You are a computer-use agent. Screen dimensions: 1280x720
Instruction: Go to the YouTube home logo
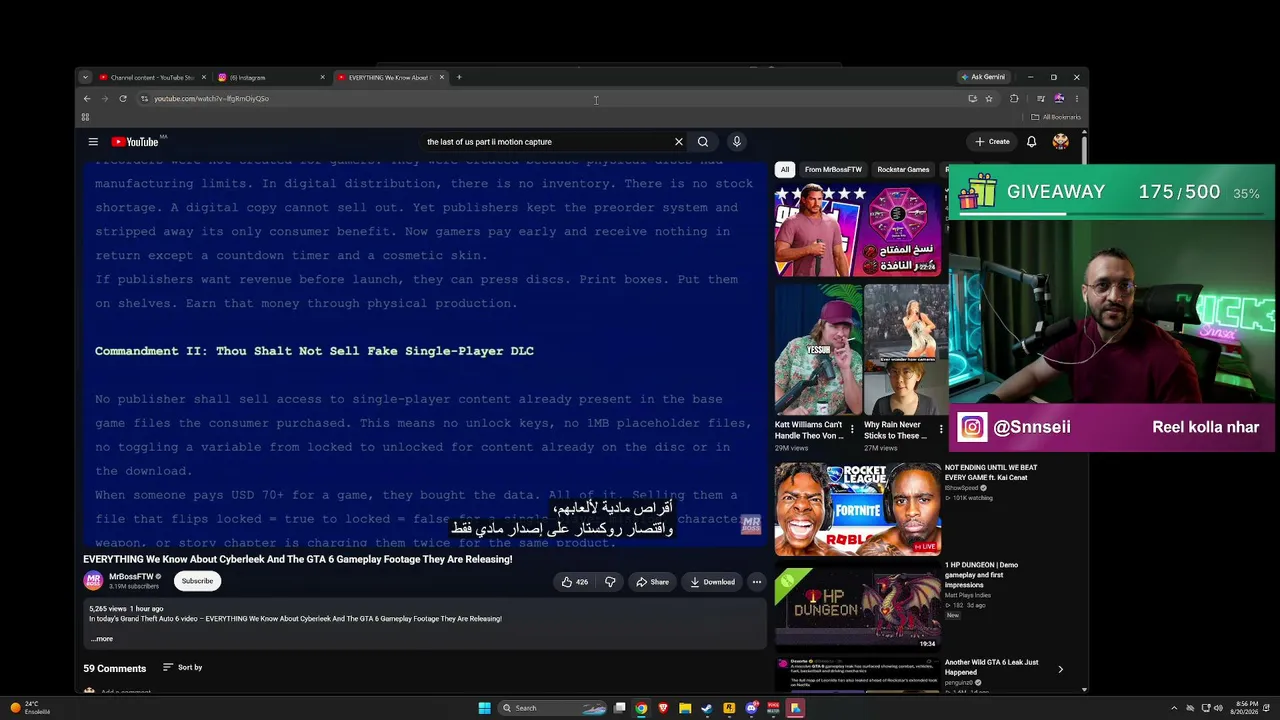click(x=135, y=142)
